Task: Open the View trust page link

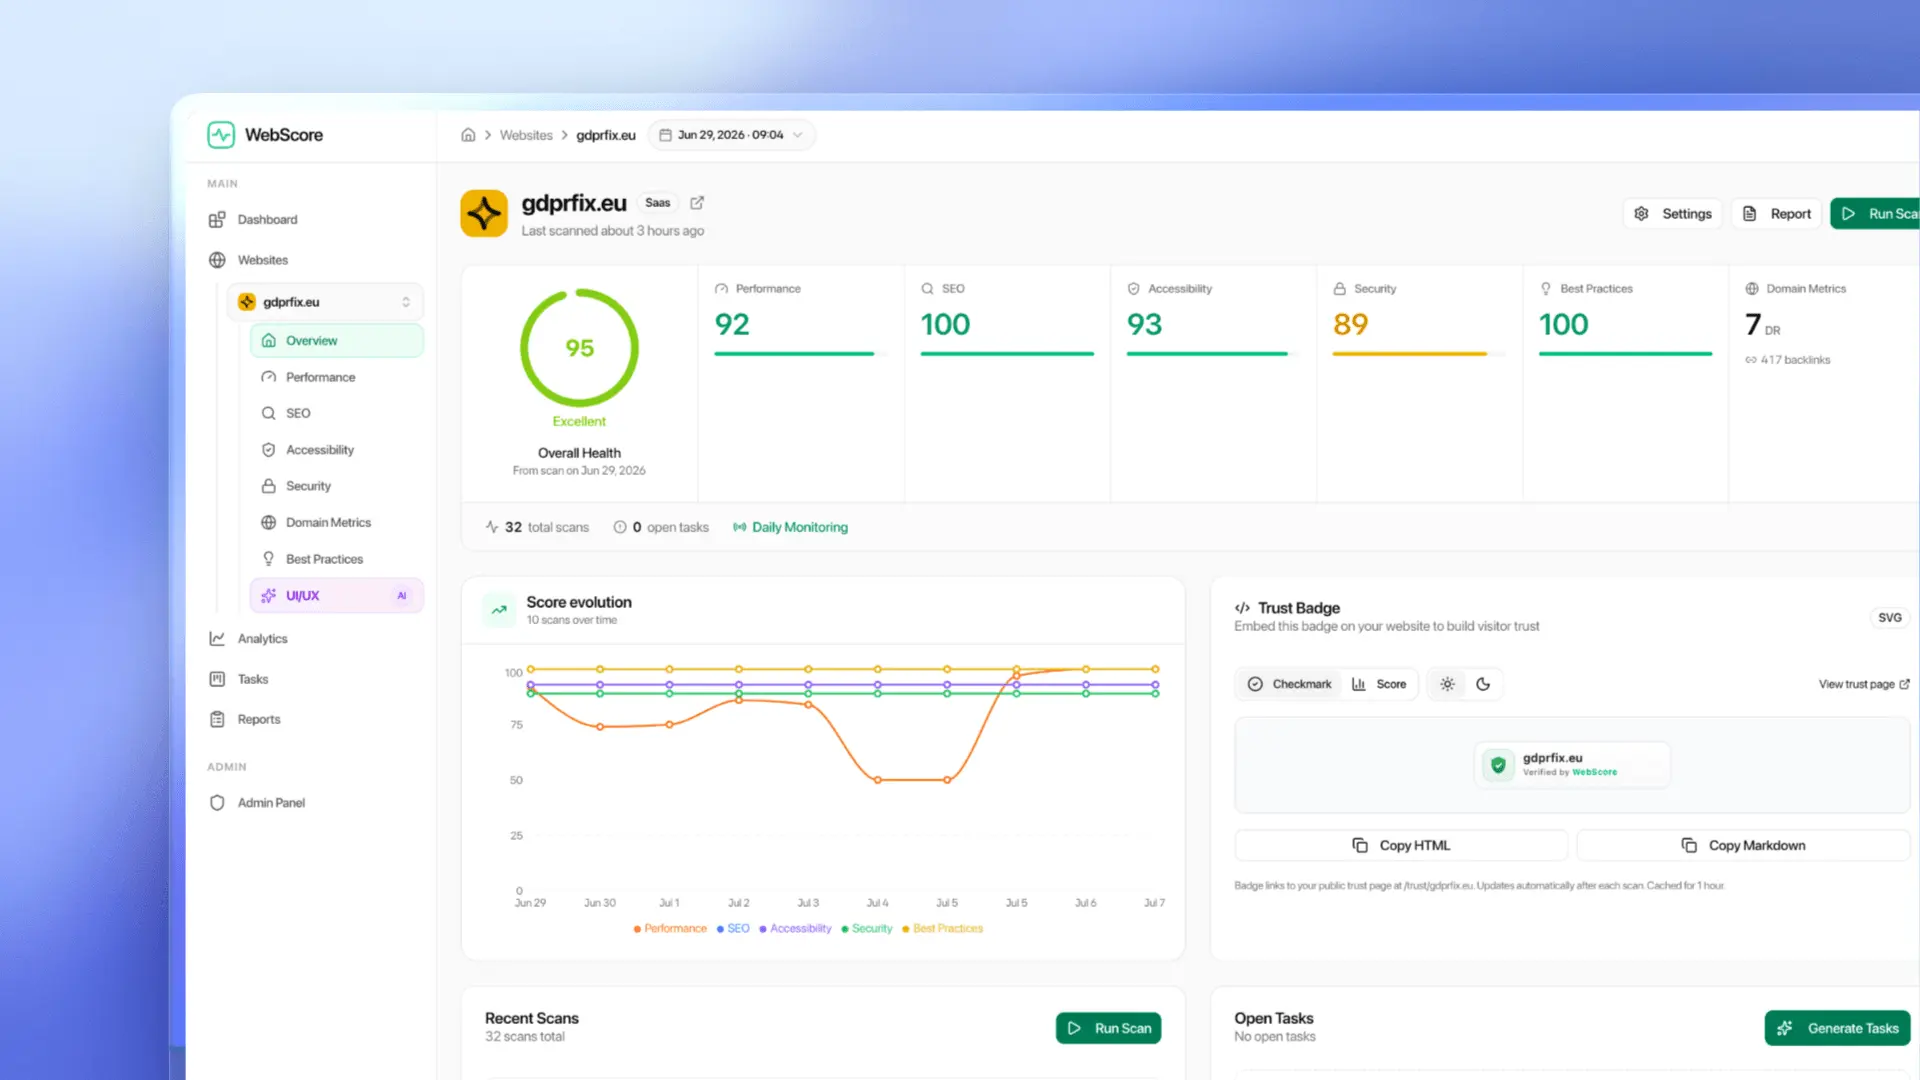Action: click(x=1864, y=685)
